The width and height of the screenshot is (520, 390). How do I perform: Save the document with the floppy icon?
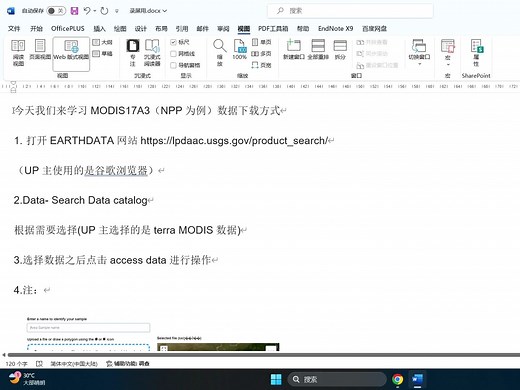pos(74,11)
